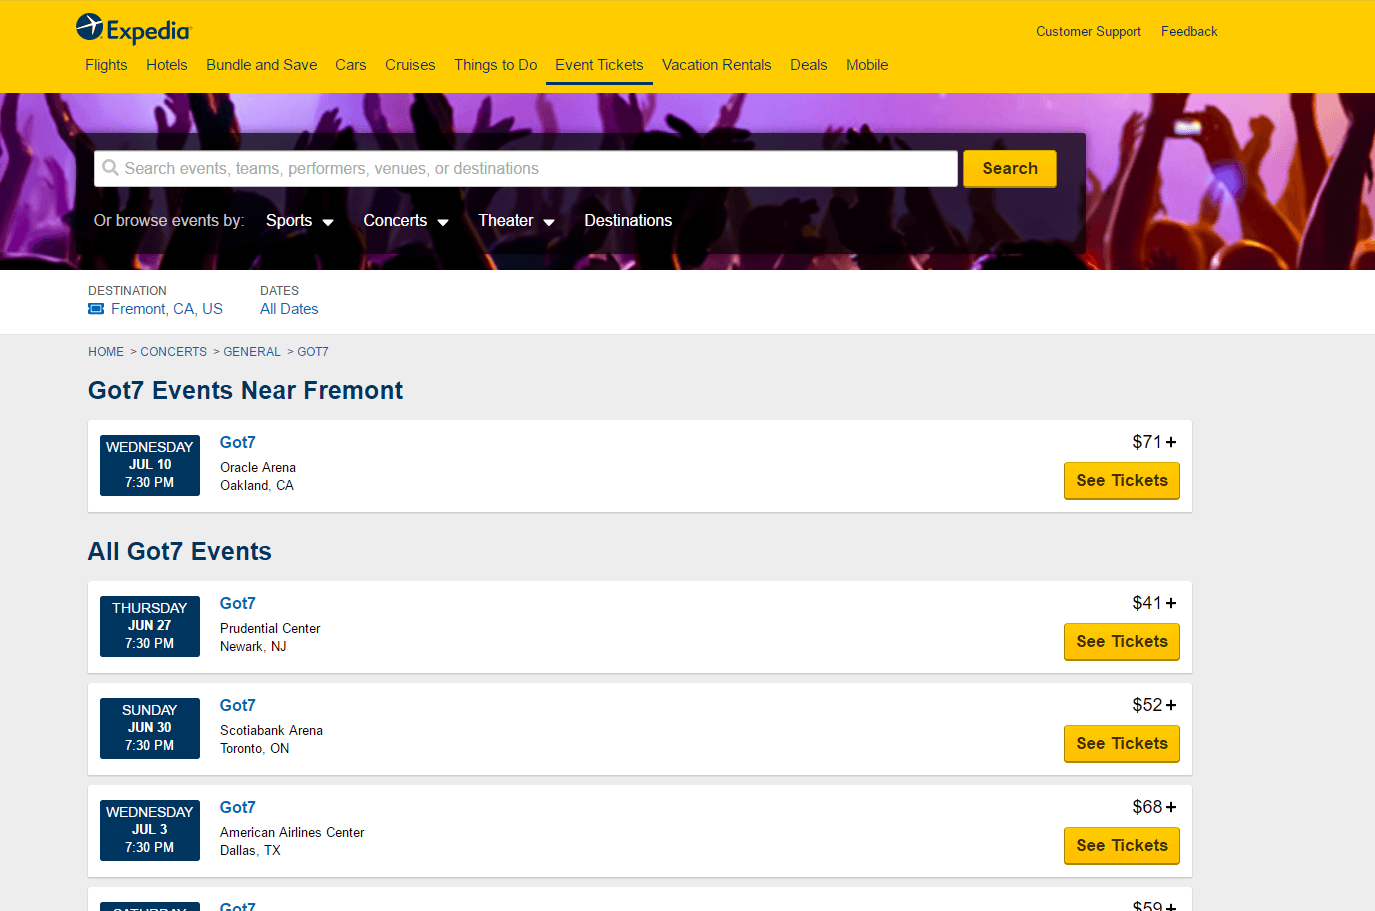Open the Cars tab
The width and height of the screenshot is (1375, 911).
(x=351, y=65)
